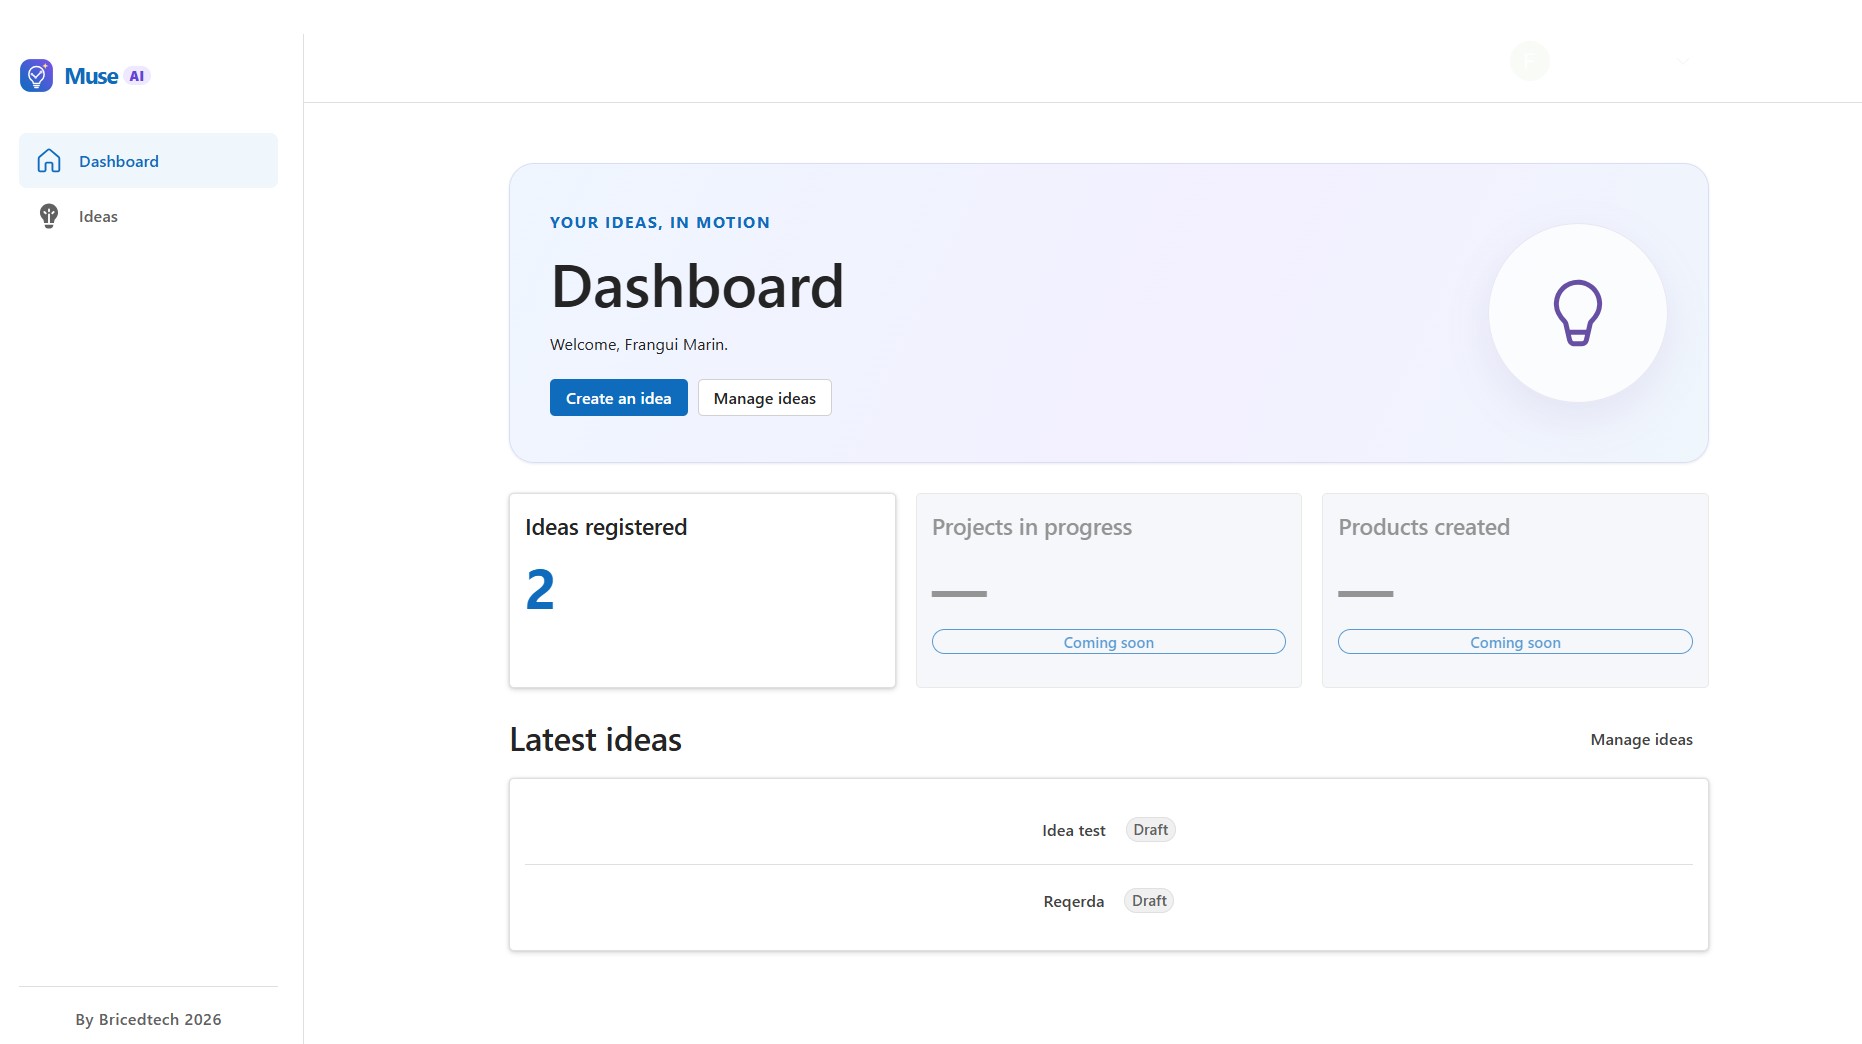Screen dimensions: 1862x1044
Task: Click the large Dashboard heading
Action: point(697,287)
